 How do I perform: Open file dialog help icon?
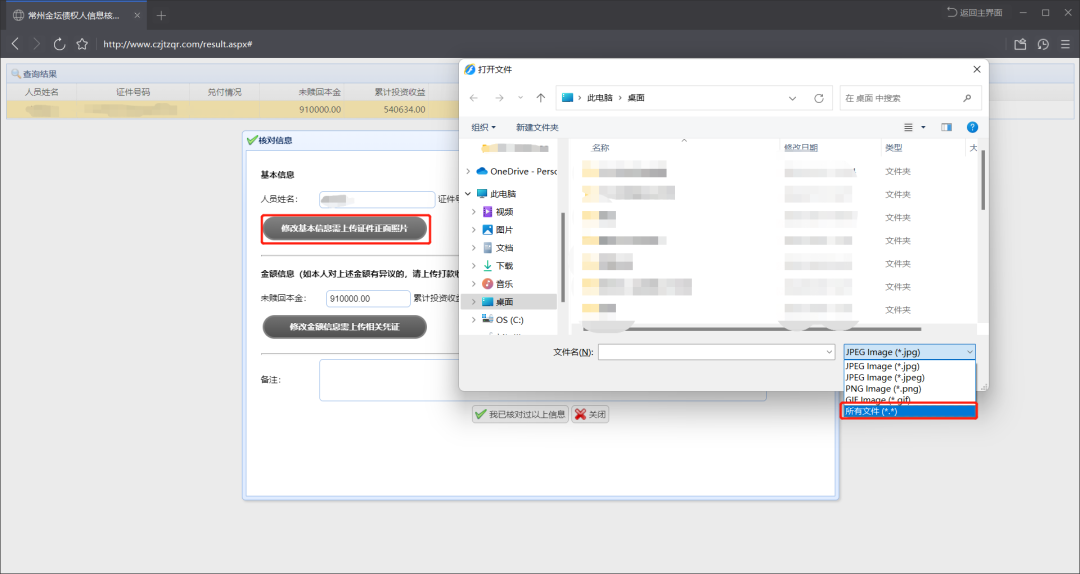point(973,127)
